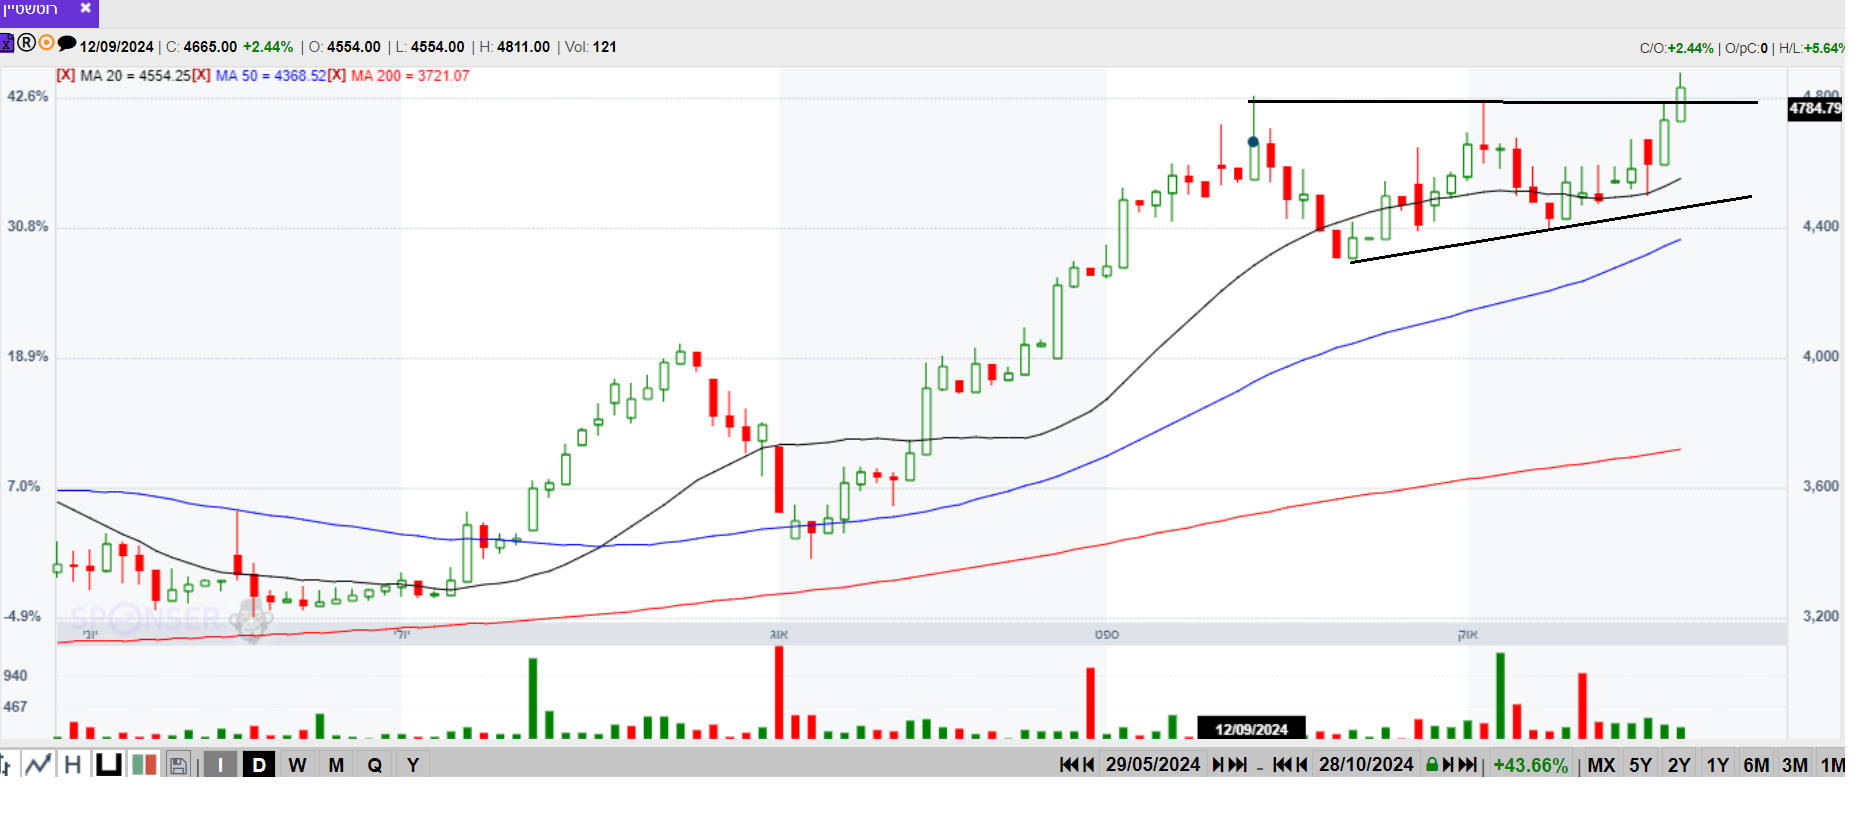
Task: Open the speech bubble comments icon
Action: pos(67,43)
